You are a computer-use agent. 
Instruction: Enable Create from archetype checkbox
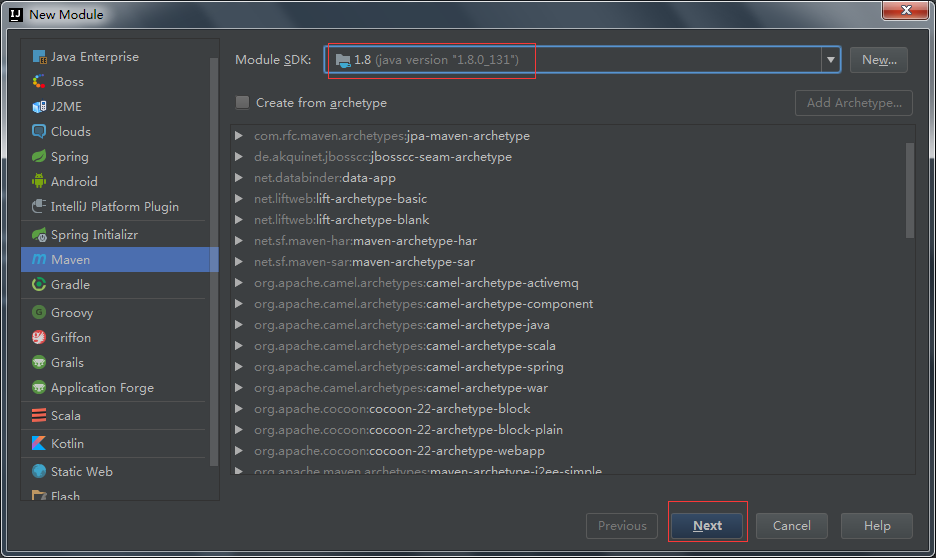pyautogui.click(x=242, y=103)
